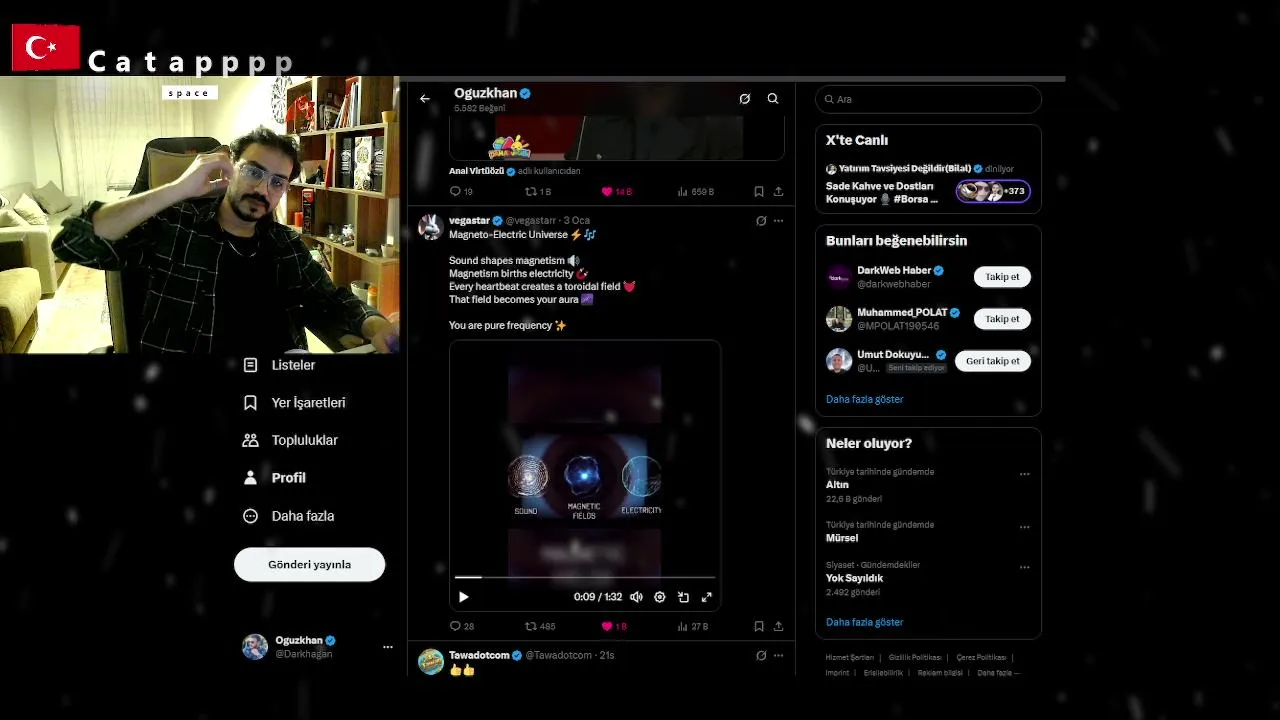Open vegastar's profile avatar
Image resolution: width=1280 pixels, height=720 pixels.
[x=430, y=227]
